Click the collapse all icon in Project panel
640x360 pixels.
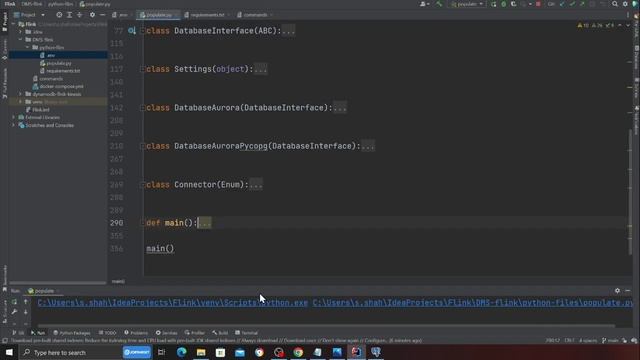(x=80, y=15)
